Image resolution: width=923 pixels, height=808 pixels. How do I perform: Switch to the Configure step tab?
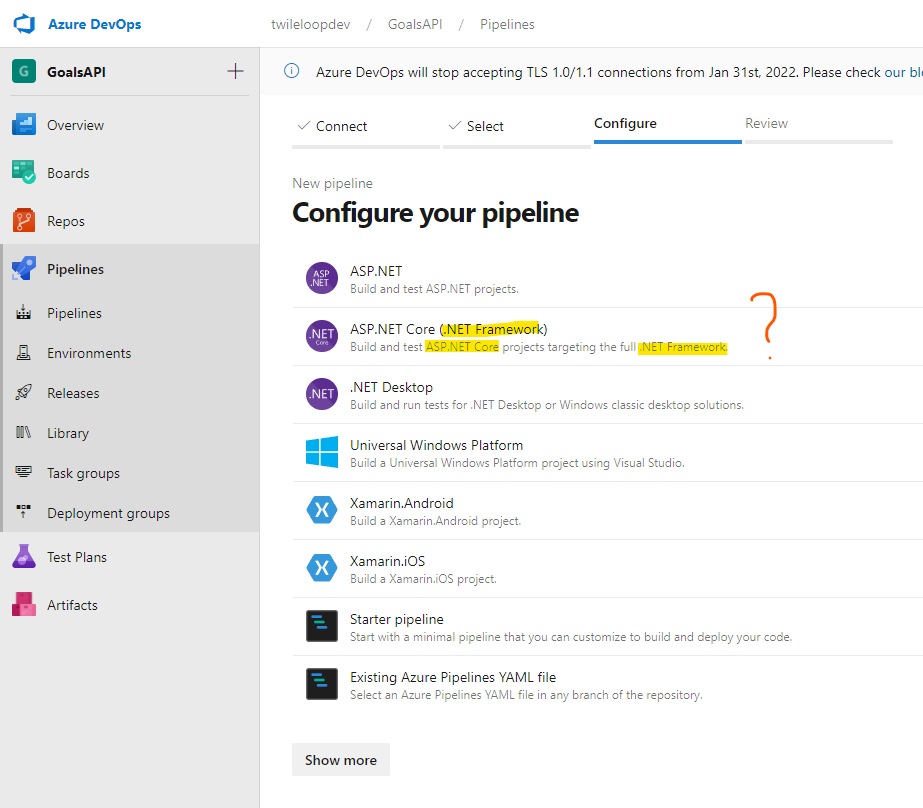(x=625, y=124)
